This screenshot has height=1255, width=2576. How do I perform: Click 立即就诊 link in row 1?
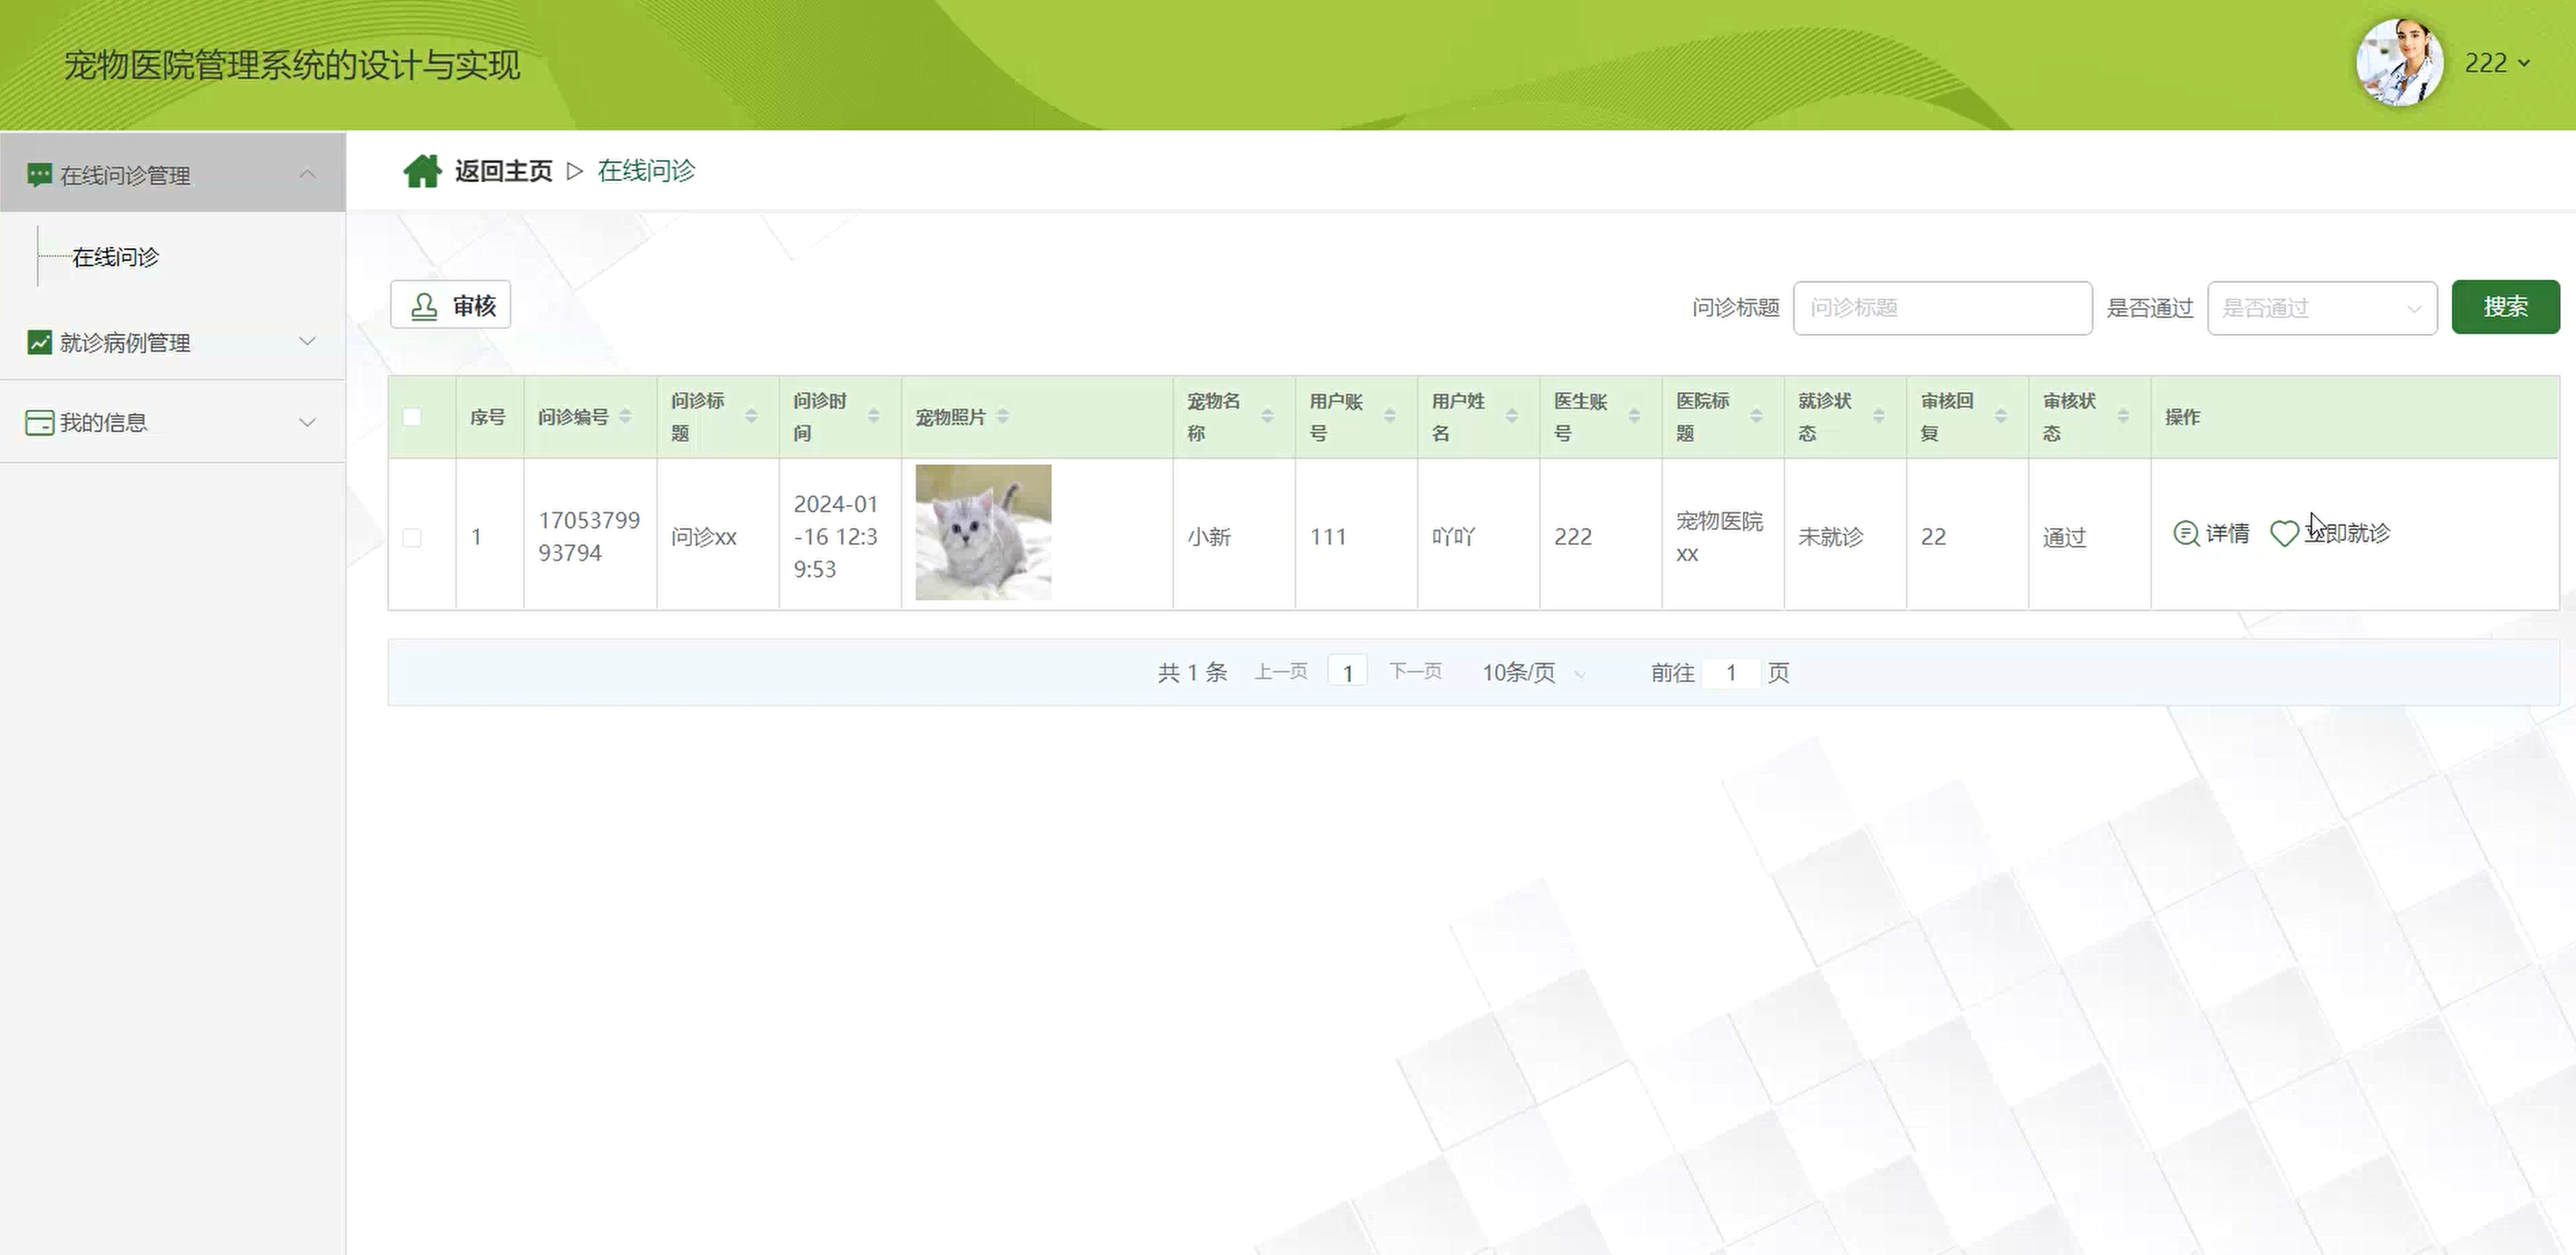(x=2330, y=533)
